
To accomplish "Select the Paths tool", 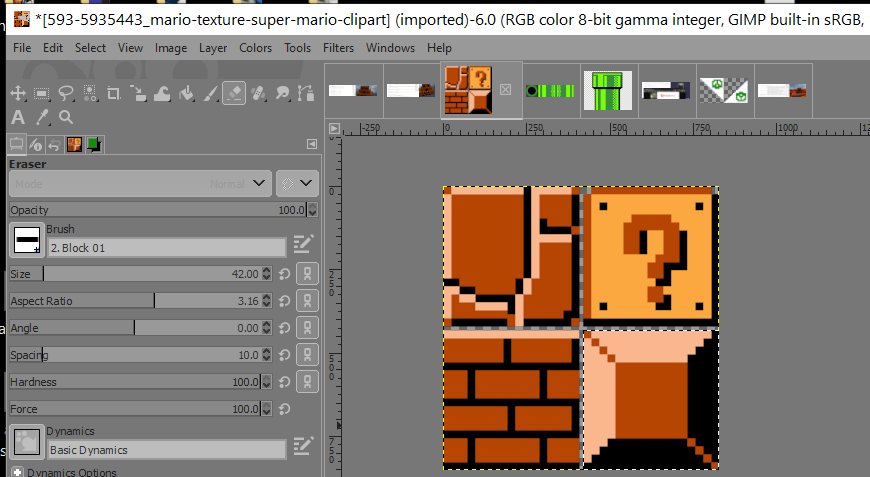I will (306, 93).
